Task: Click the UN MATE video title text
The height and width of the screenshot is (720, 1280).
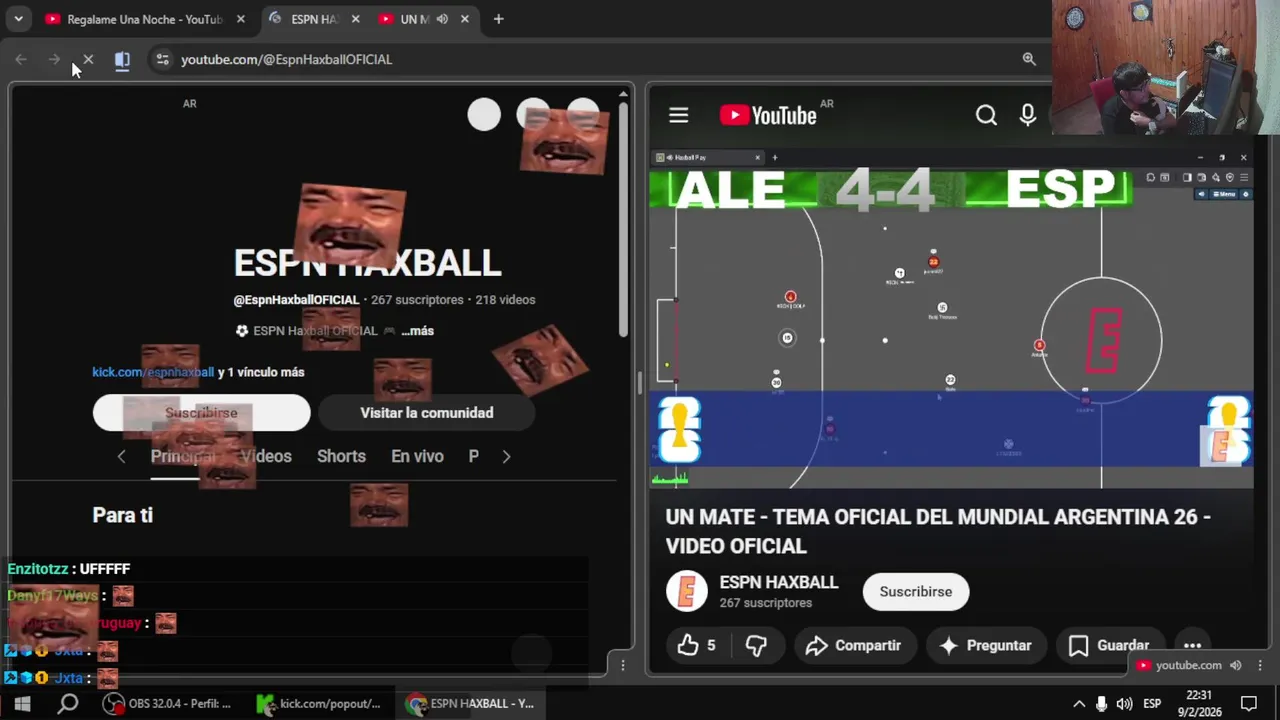Action: 938,531
